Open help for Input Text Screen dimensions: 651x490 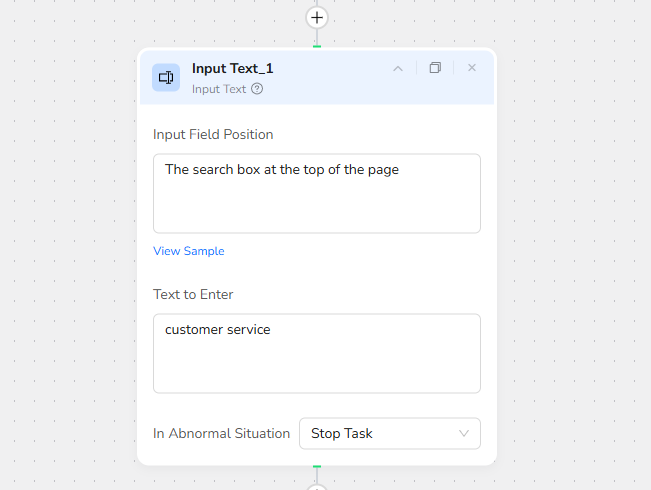[257, 89]
